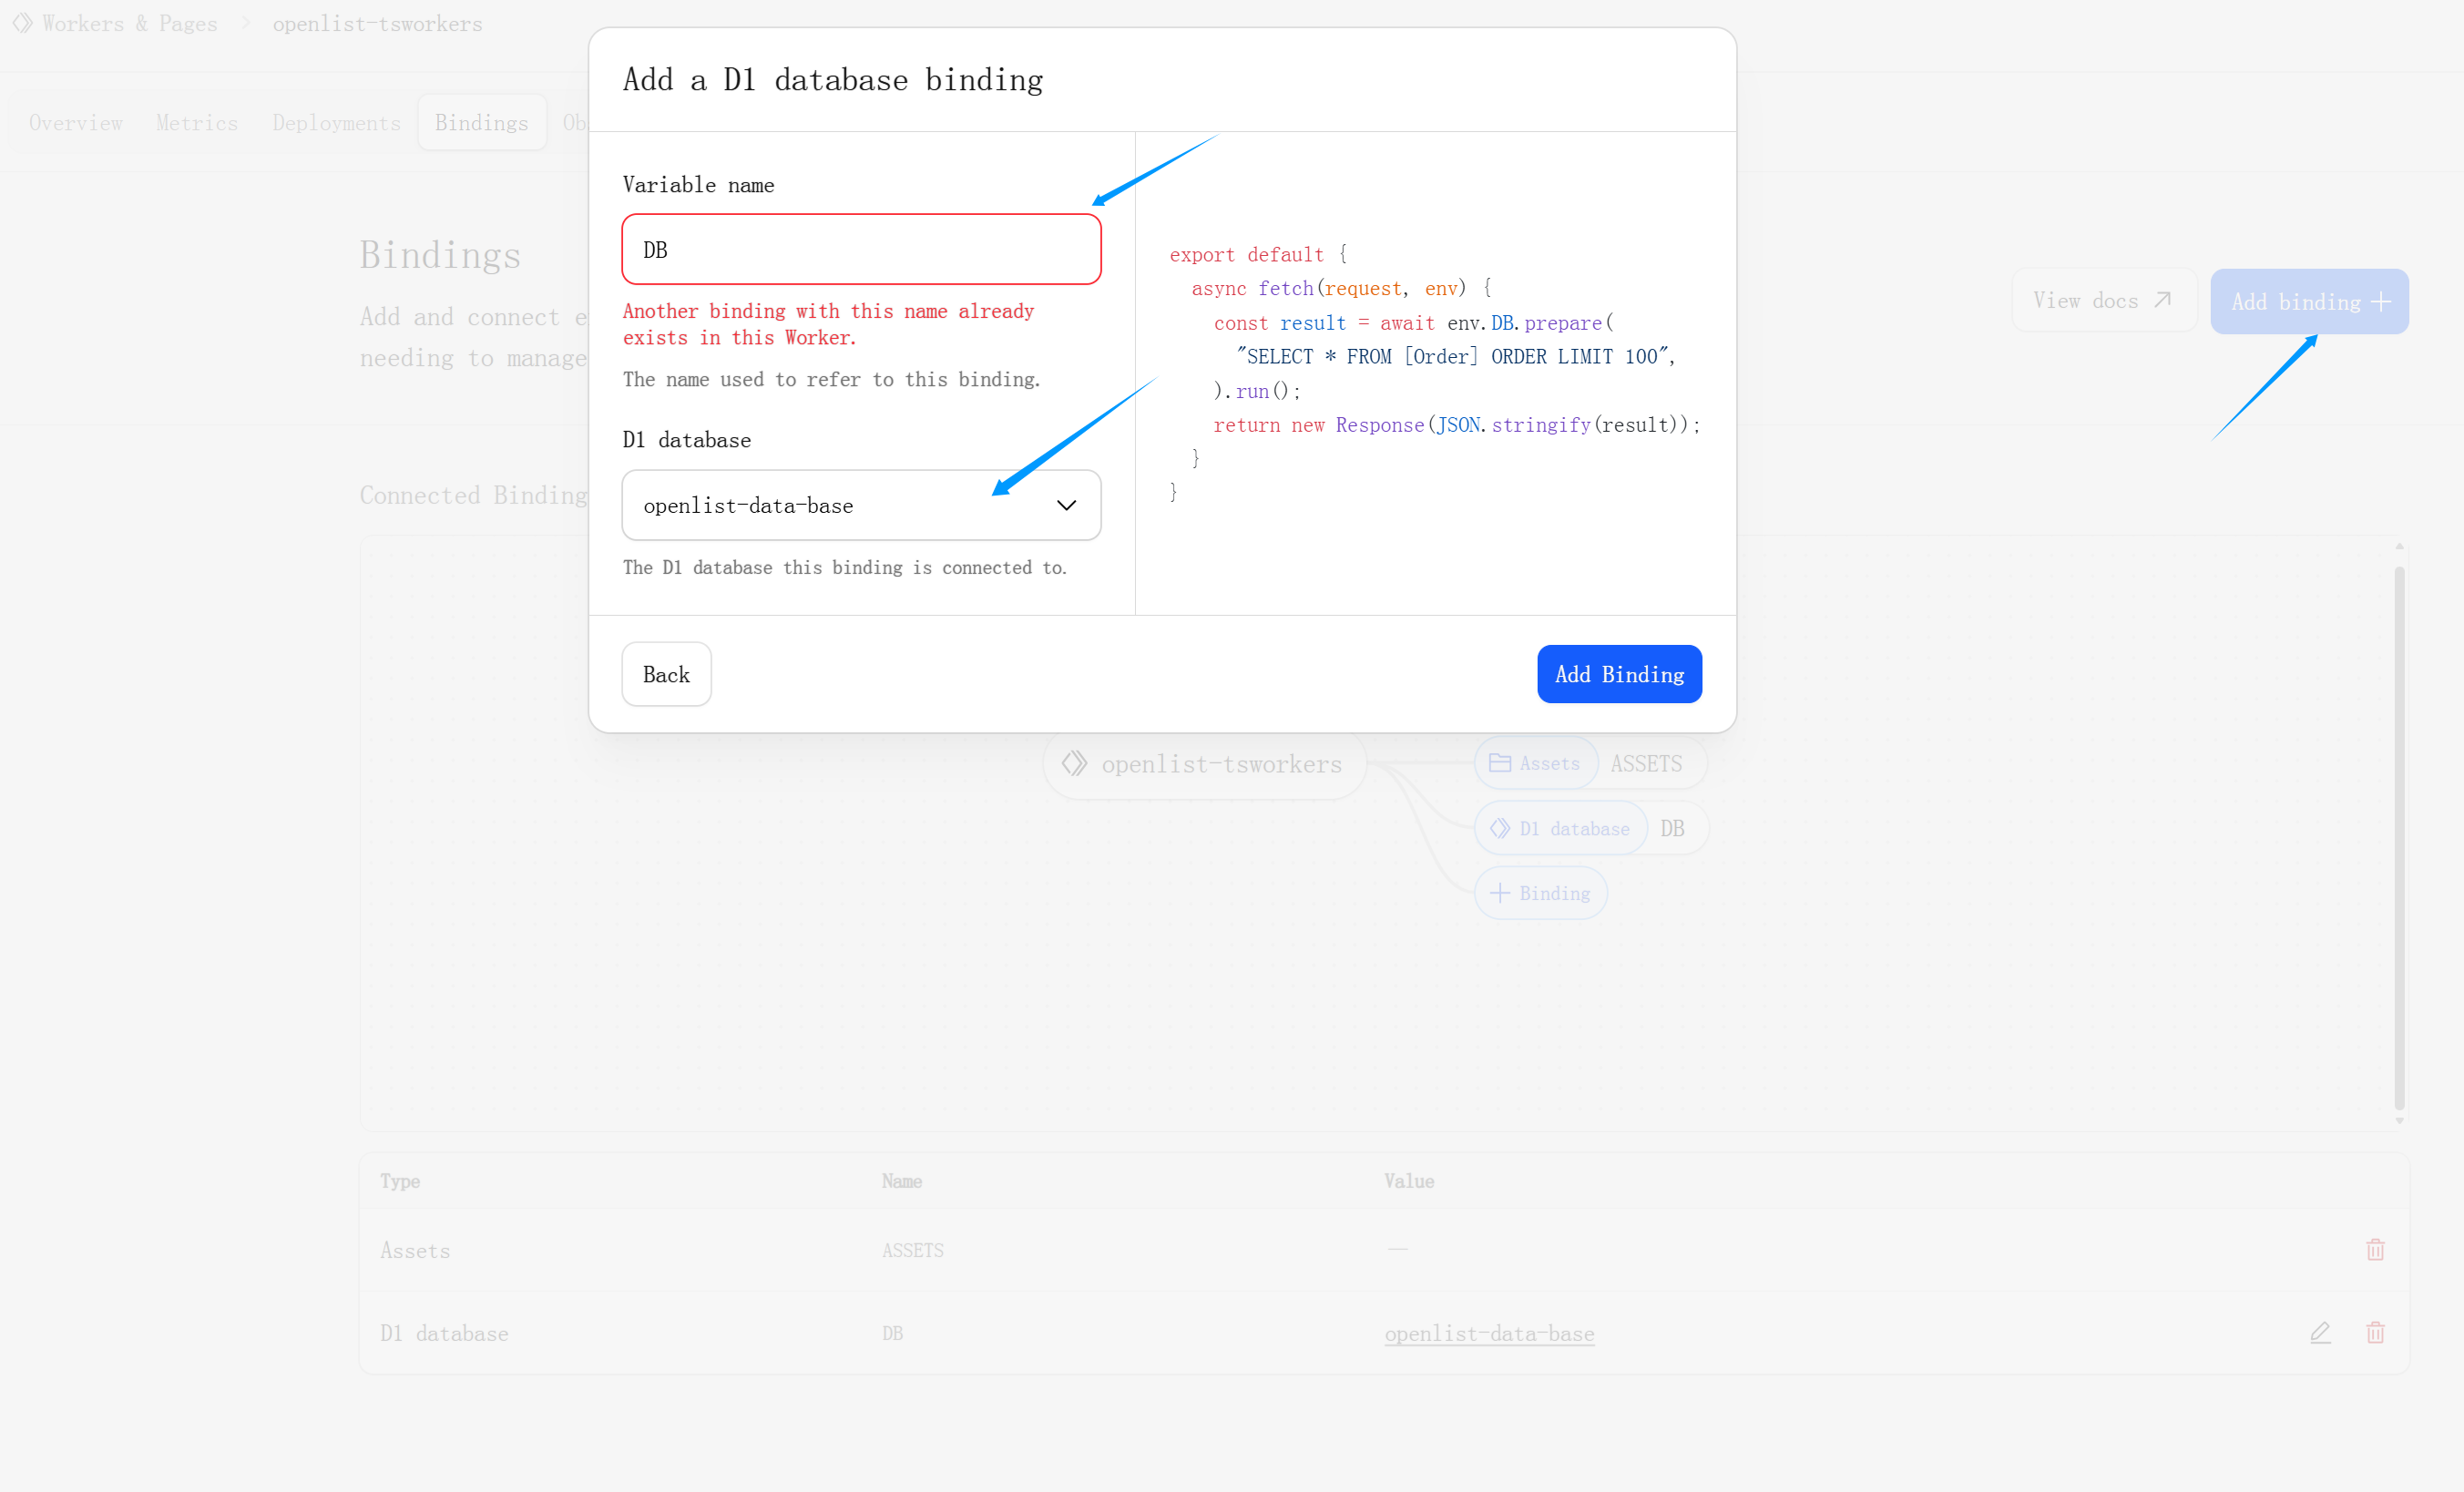Click the plus icon on Binding node
The width and height of the screenshot is (2464, 1492).
coord(1499,893)
